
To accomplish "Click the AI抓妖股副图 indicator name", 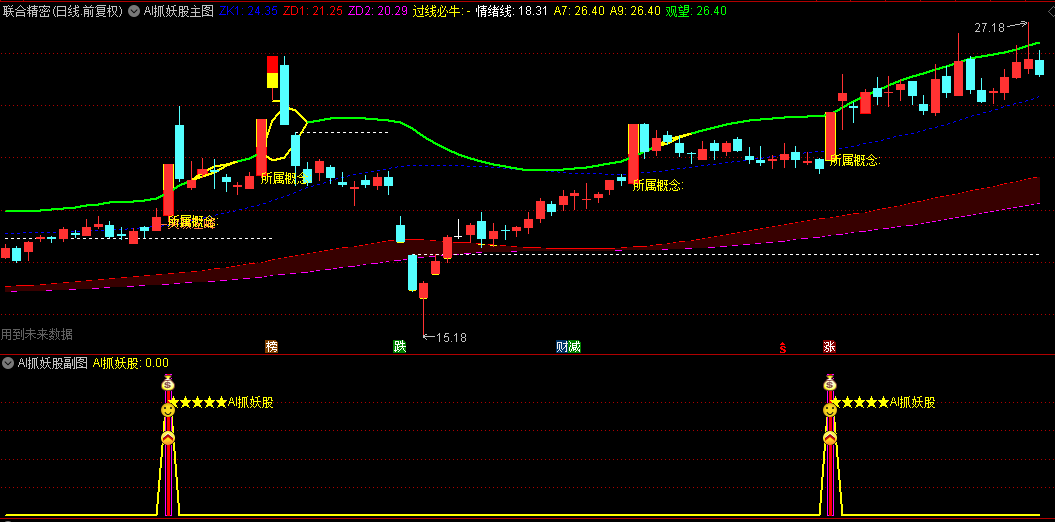I will click(52, 363).
